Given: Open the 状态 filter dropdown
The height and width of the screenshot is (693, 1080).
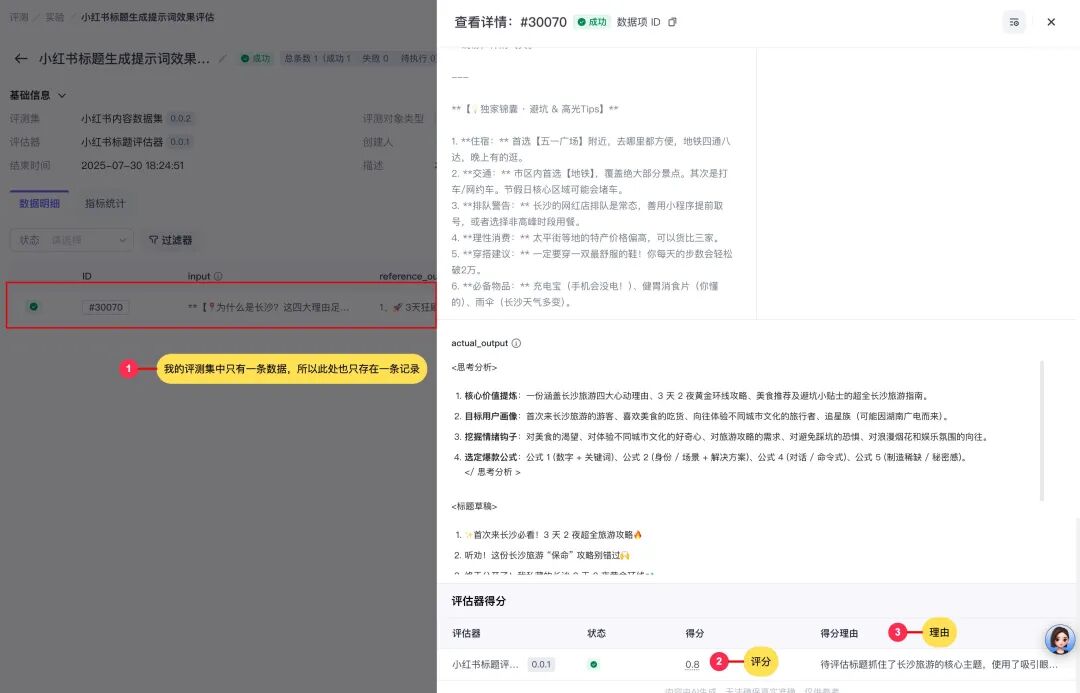Looking at the screenshot, I should [x=72, y=240].
